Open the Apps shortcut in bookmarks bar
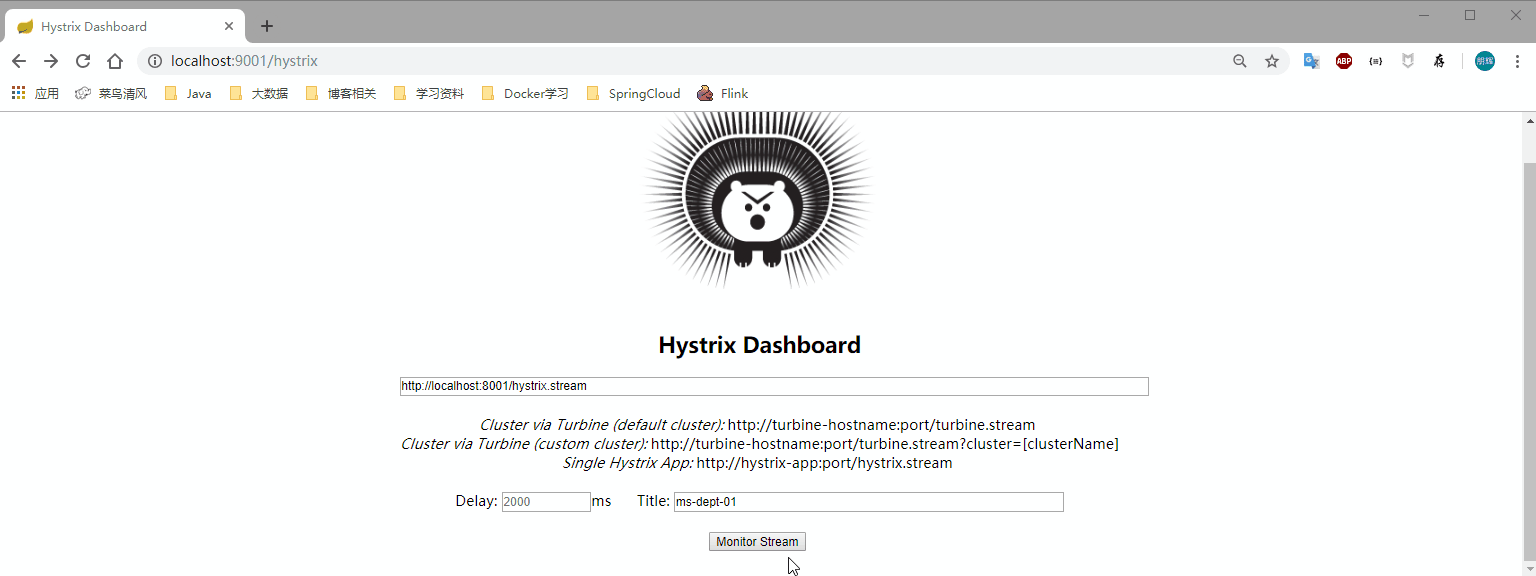Viewport: 1536px width, 576px height. coord(35,93)
